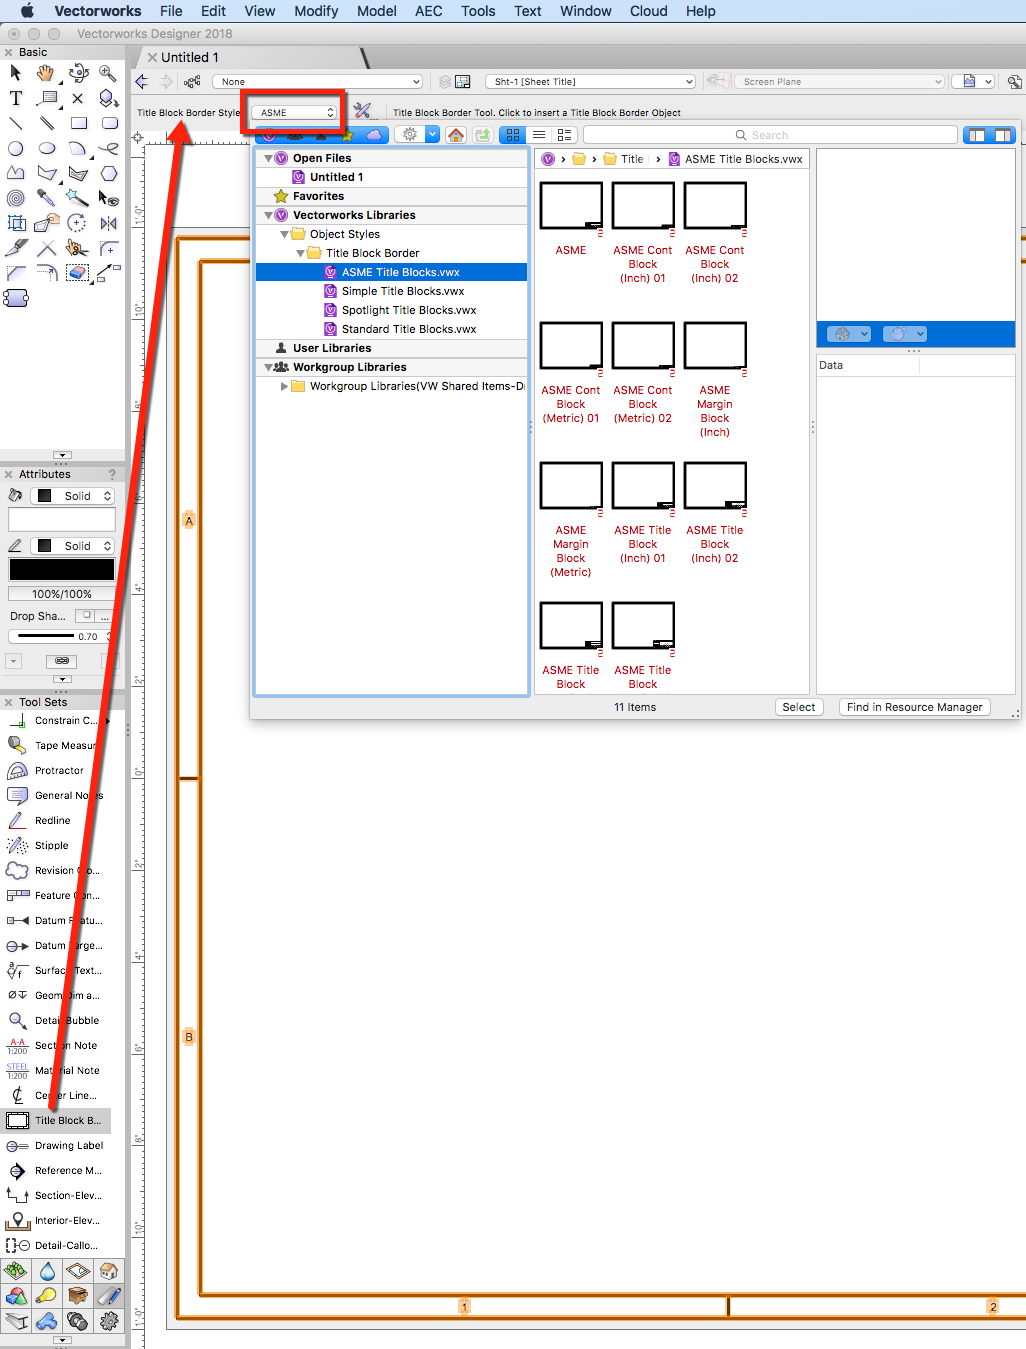Open the File menu
Viewport: 1026px width, 1349px height.
tap(171, 11)
